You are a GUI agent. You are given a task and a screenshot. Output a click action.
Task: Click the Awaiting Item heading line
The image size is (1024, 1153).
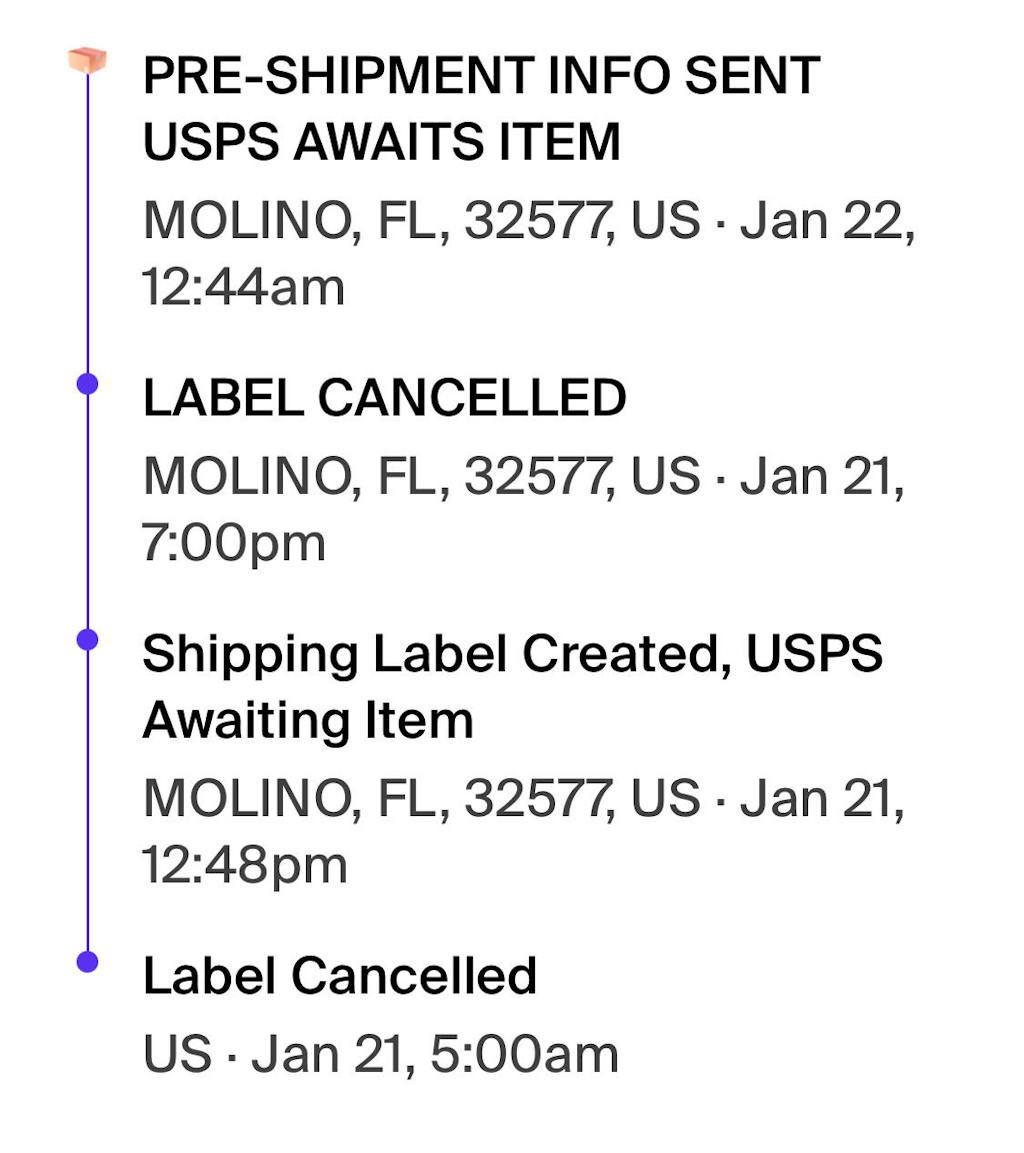(307, 720)
